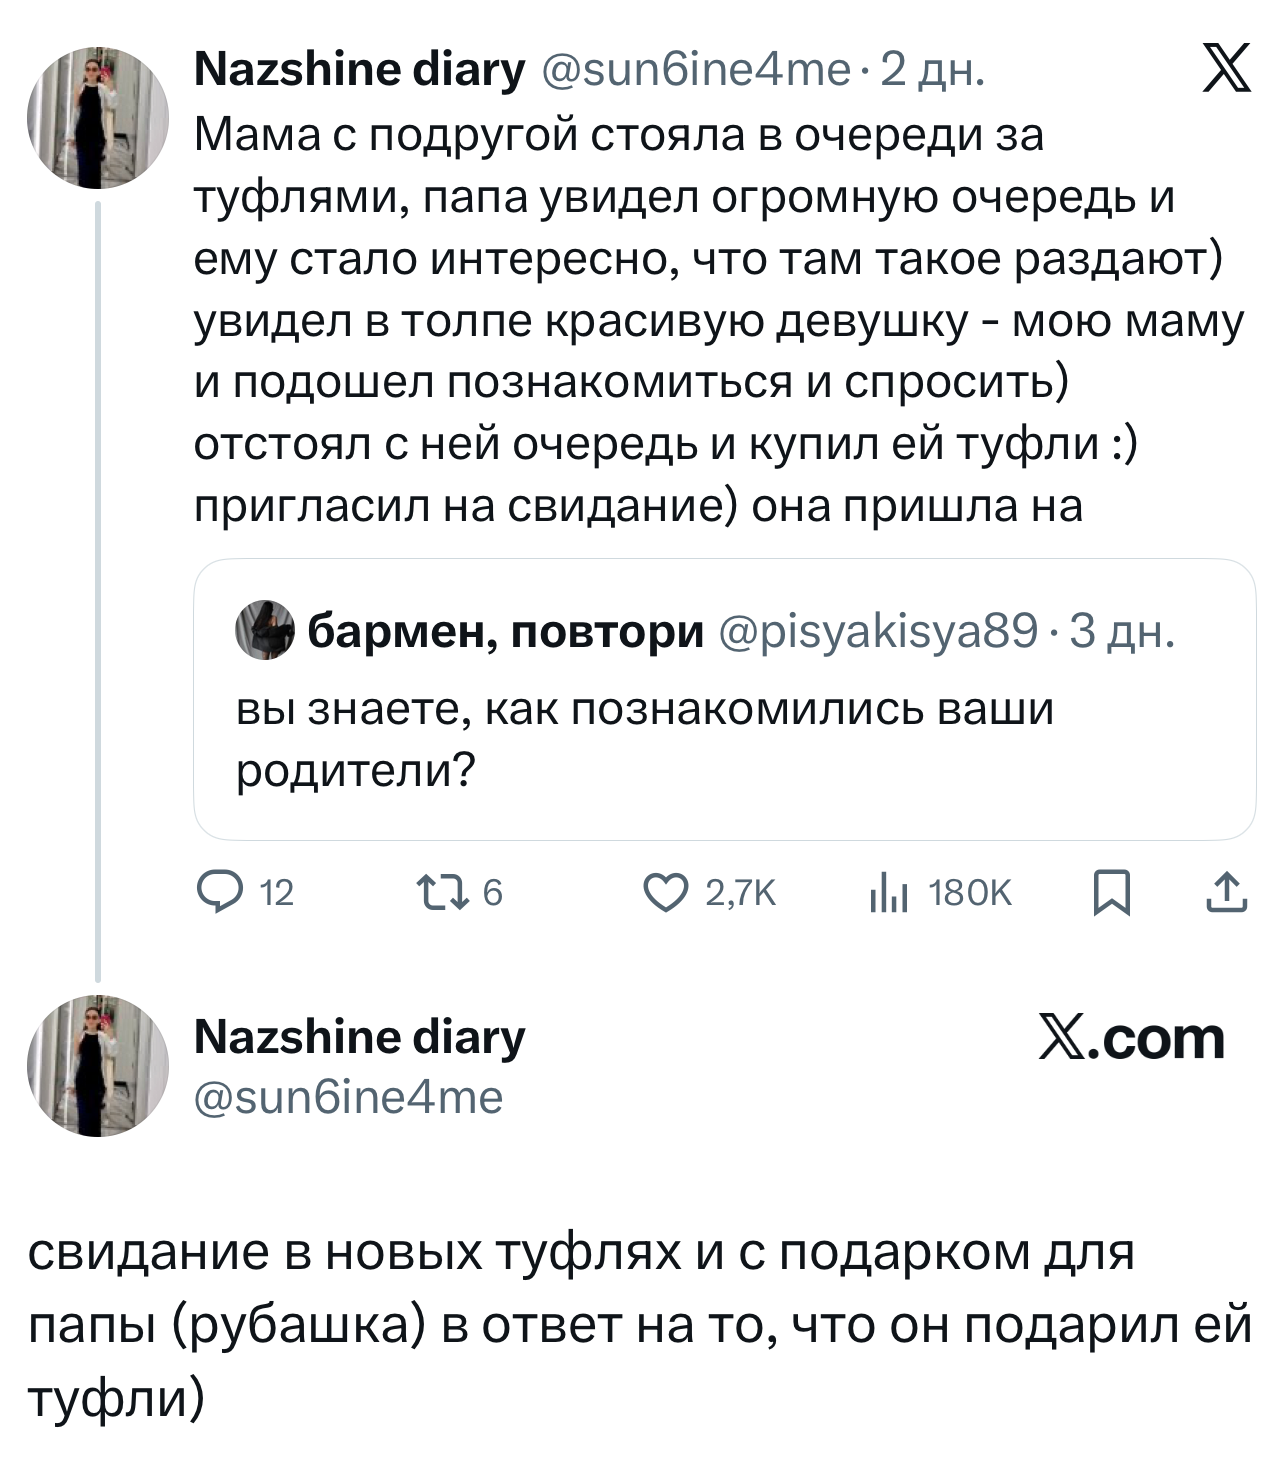Open the quoted tweet "3 дн." timestamp
Image resolution: width=1284 pixels, height=1472 pixels.
pyautogui.click(x=1122, y=631)
